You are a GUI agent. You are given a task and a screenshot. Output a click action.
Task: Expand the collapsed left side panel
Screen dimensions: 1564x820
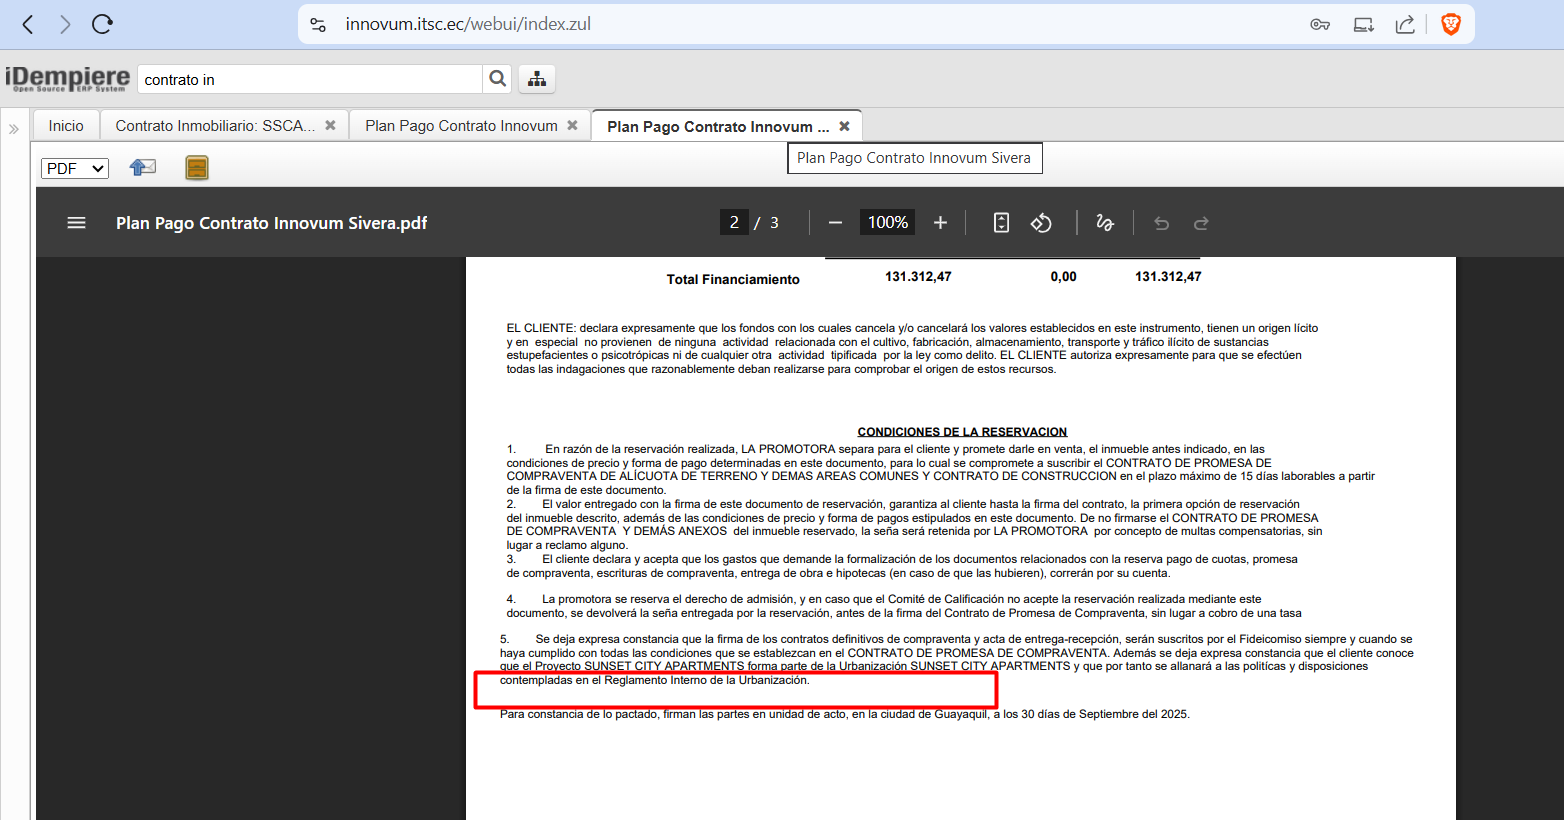(14, 129)
